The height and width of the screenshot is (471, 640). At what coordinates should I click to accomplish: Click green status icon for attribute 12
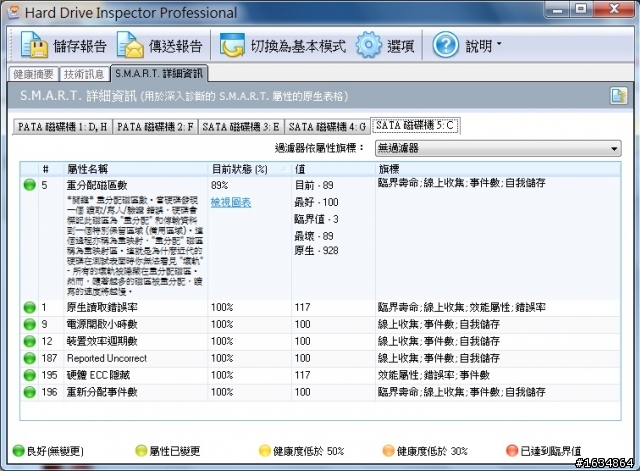(29, 341)
